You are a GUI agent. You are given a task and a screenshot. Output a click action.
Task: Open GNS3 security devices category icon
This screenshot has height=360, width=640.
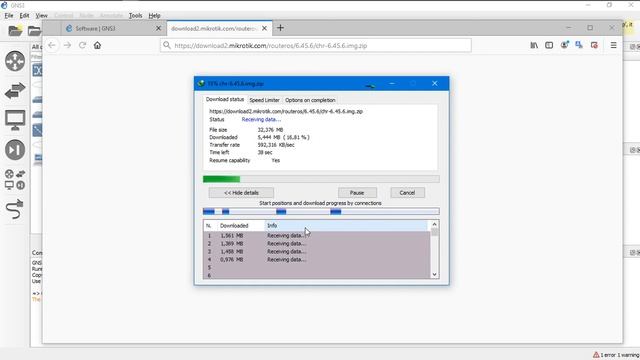tap(15, 150)
